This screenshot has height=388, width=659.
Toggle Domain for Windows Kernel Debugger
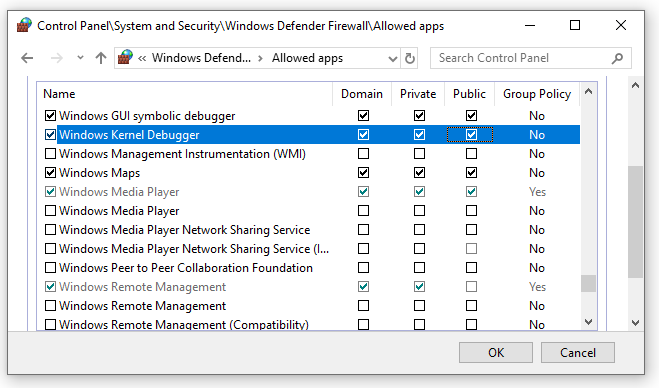tap(364, 135)
